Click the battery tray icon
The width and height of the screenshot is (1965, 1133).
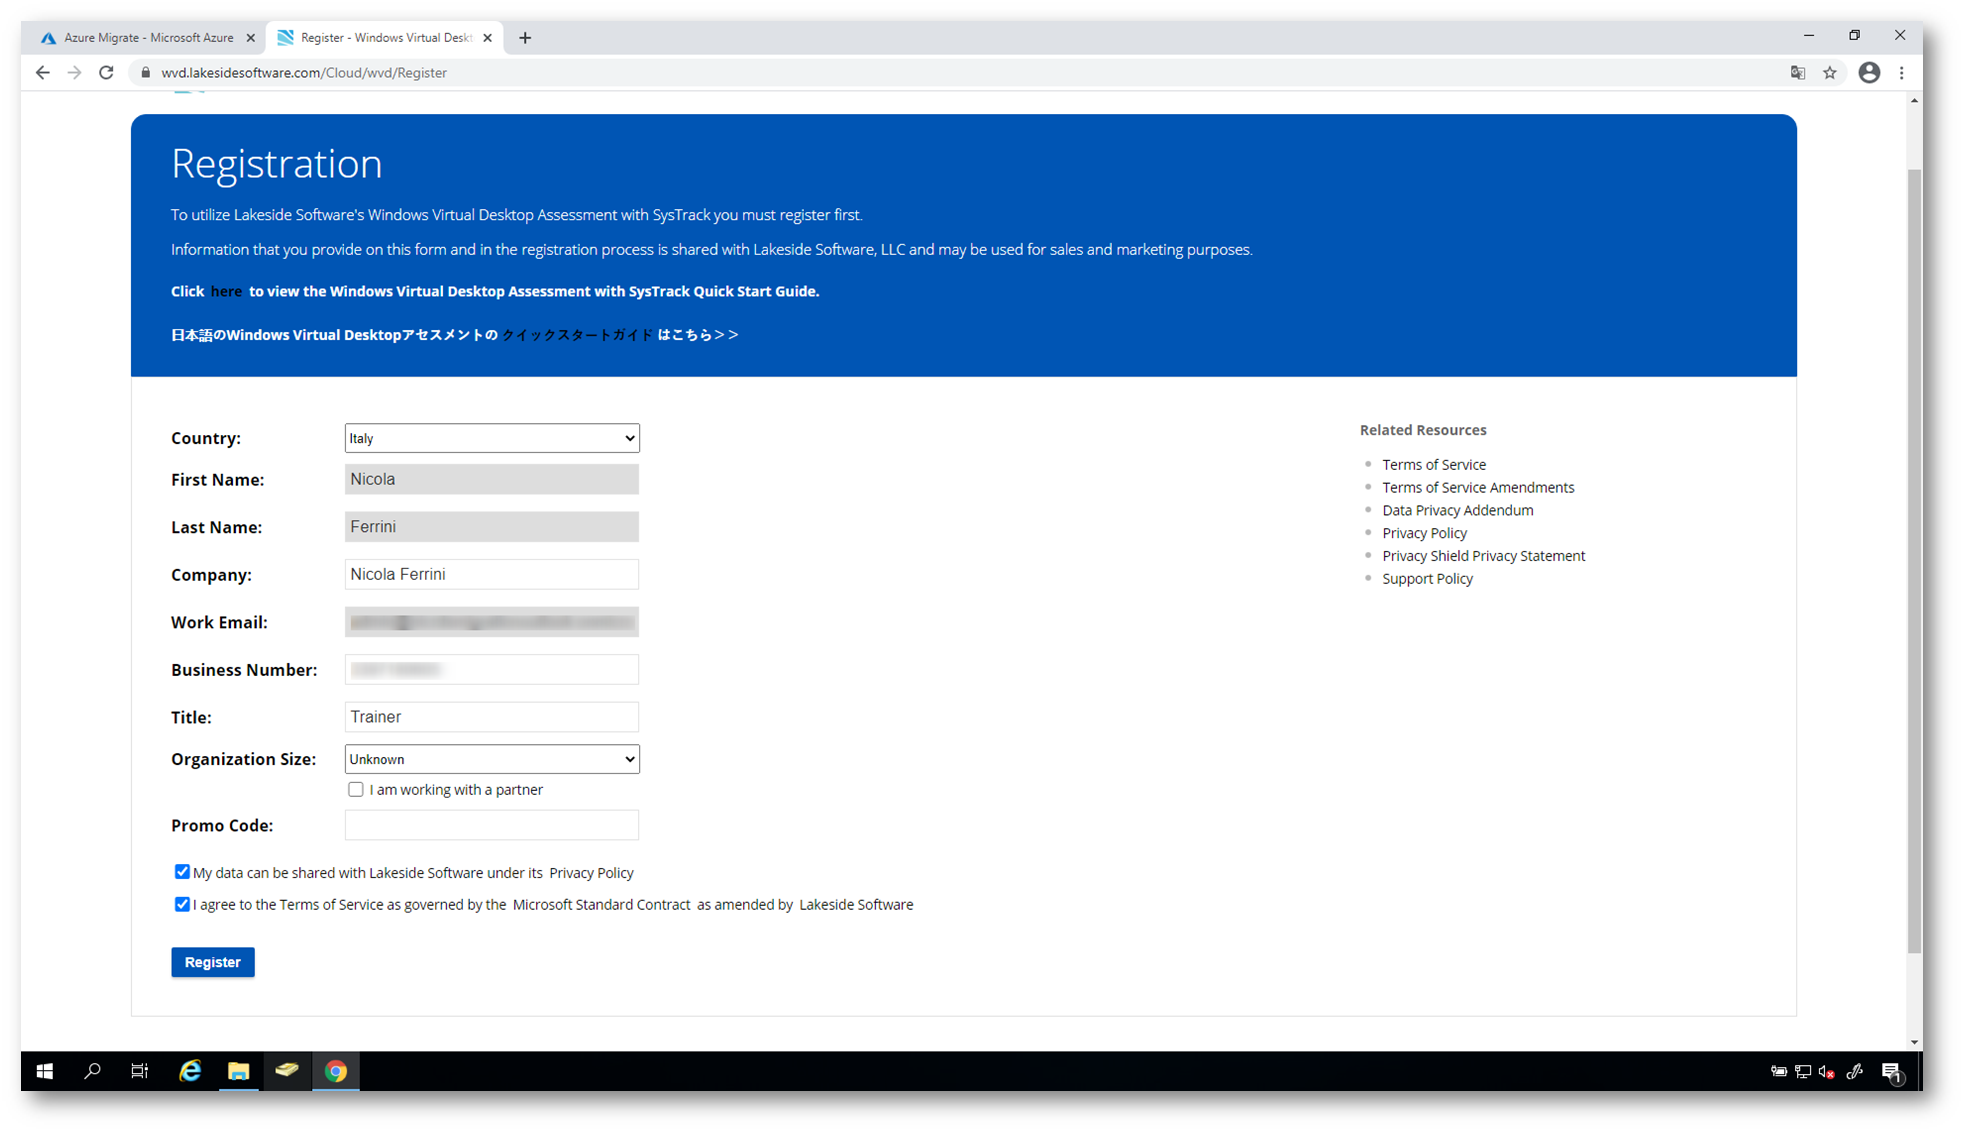(1779, 1072)
